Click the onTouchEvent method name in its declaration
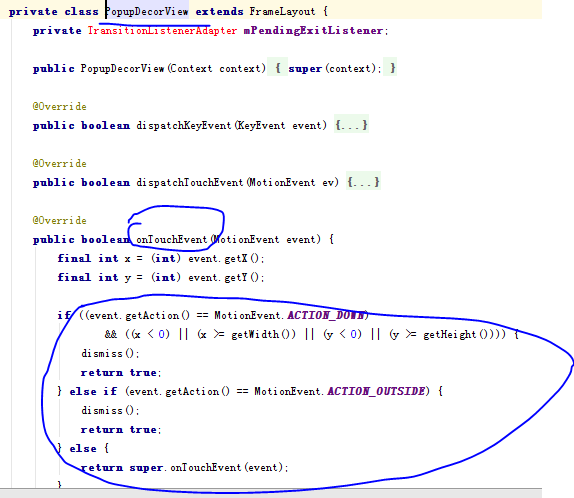This screenshot has width=574, height=498. coord(172,239)
